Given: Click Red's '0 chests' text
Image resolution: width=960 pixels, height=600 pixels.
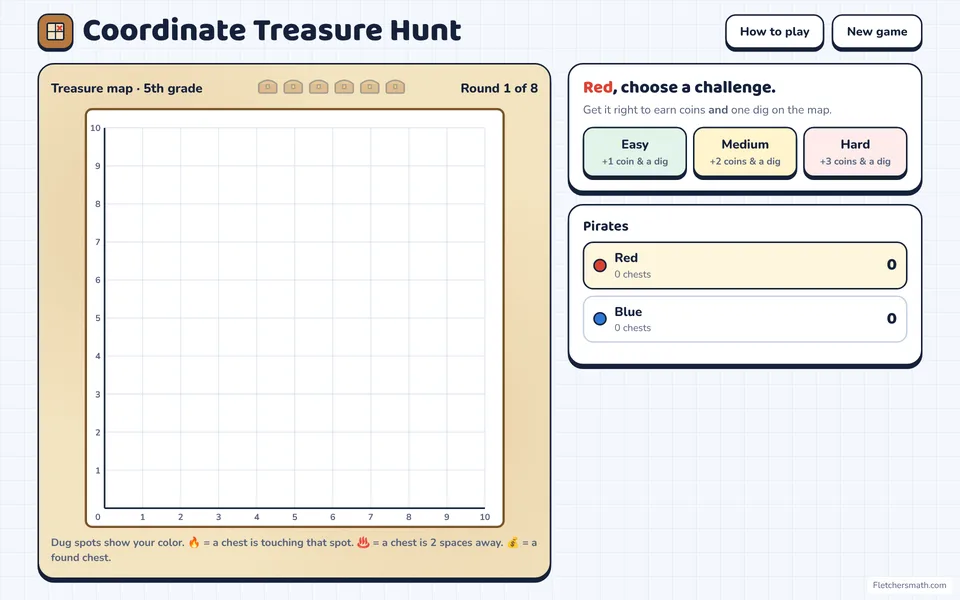Looking at the screenshot, I should click(632, 274).
